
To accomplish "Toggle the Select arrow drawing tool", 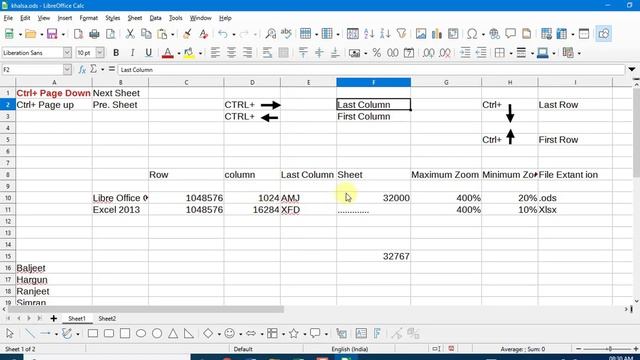I will pyautogui.click(x=10, y=333).
